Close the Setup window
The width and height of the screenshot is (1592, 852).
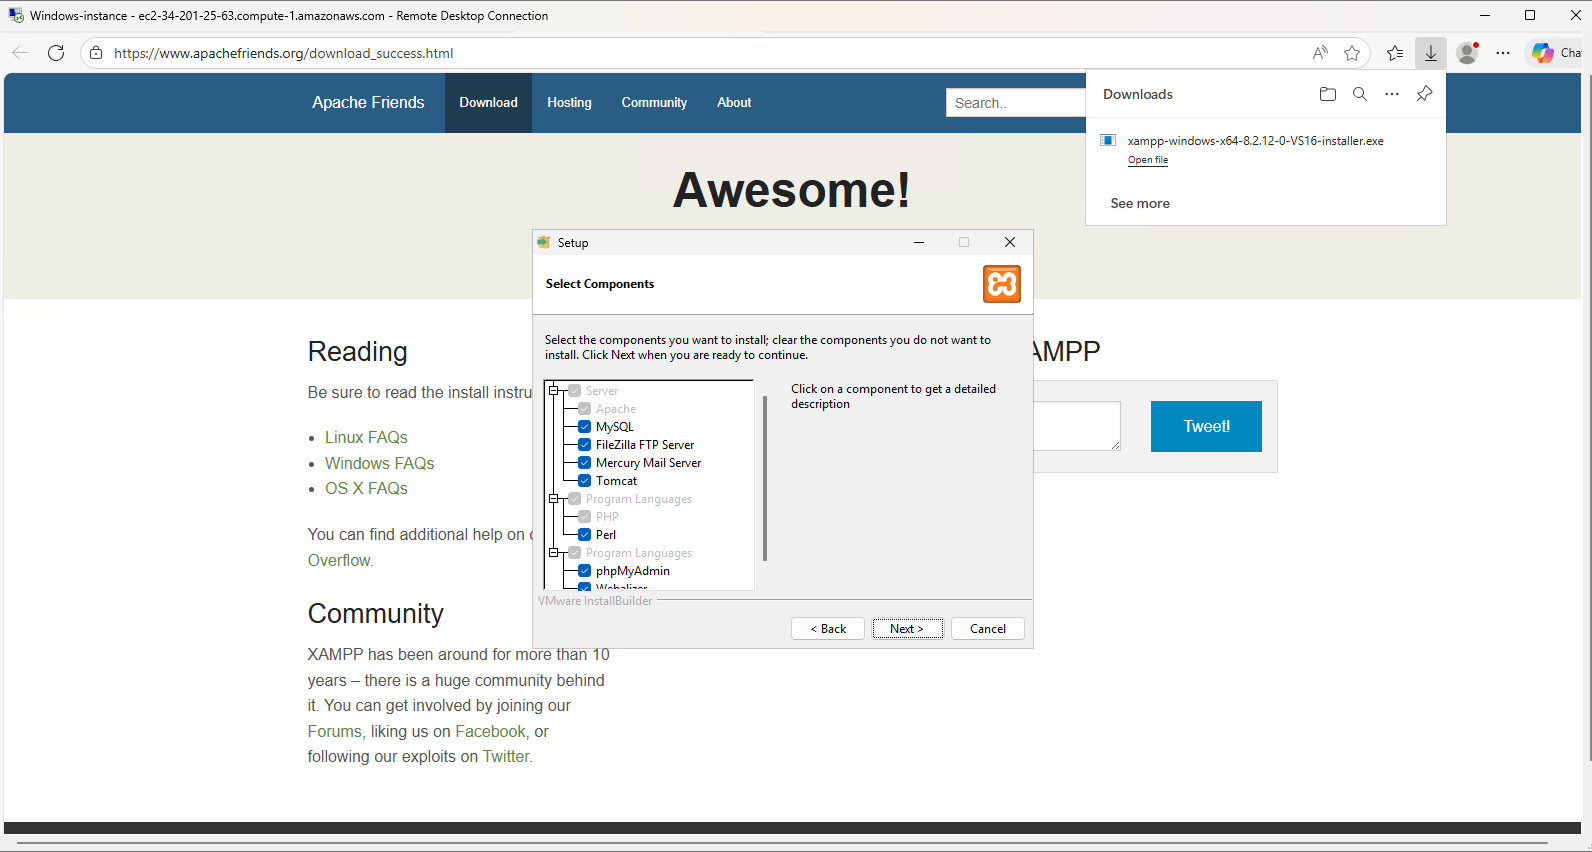coord(1010,242)
